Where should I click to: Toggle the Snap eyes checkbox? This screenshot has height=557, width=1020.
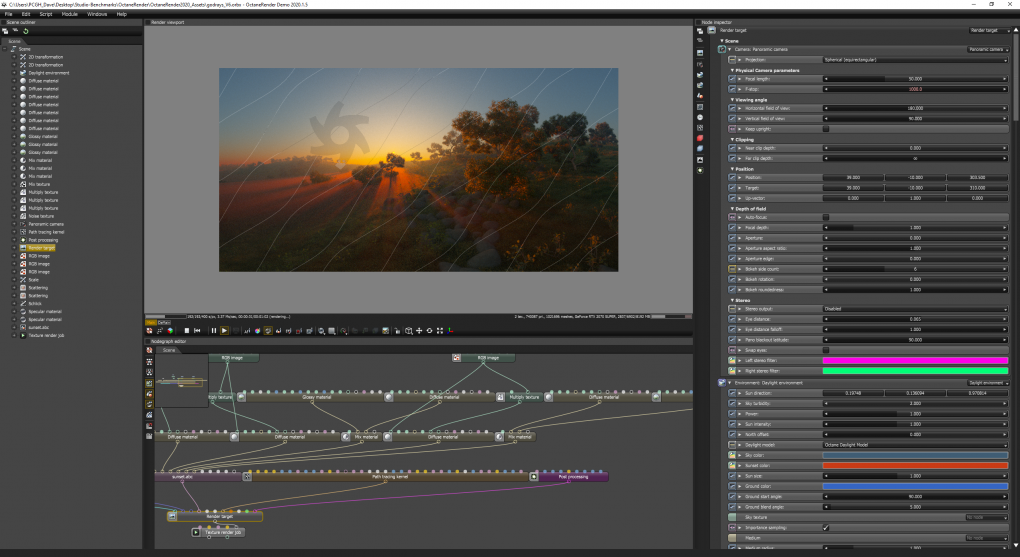(x=826, y=350)
